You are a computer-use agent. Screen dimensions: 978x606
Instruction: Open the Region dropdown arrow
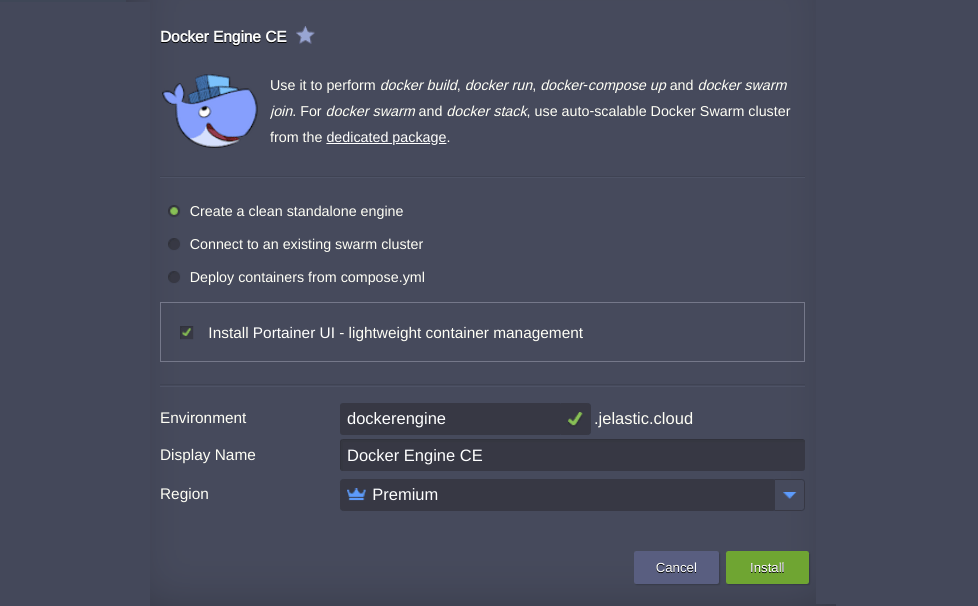click(790, 495)
